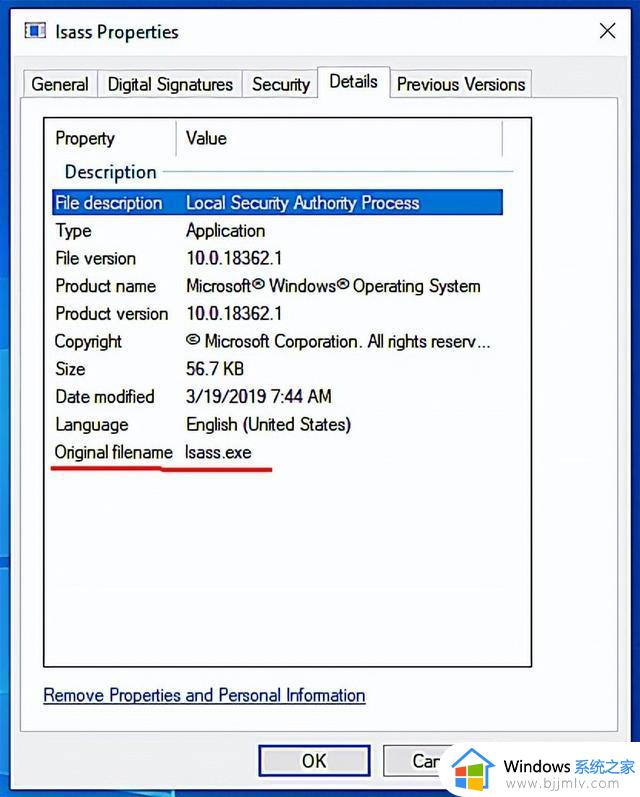Select the Type property row
640x797 pixels.
[x=277, y=231]
